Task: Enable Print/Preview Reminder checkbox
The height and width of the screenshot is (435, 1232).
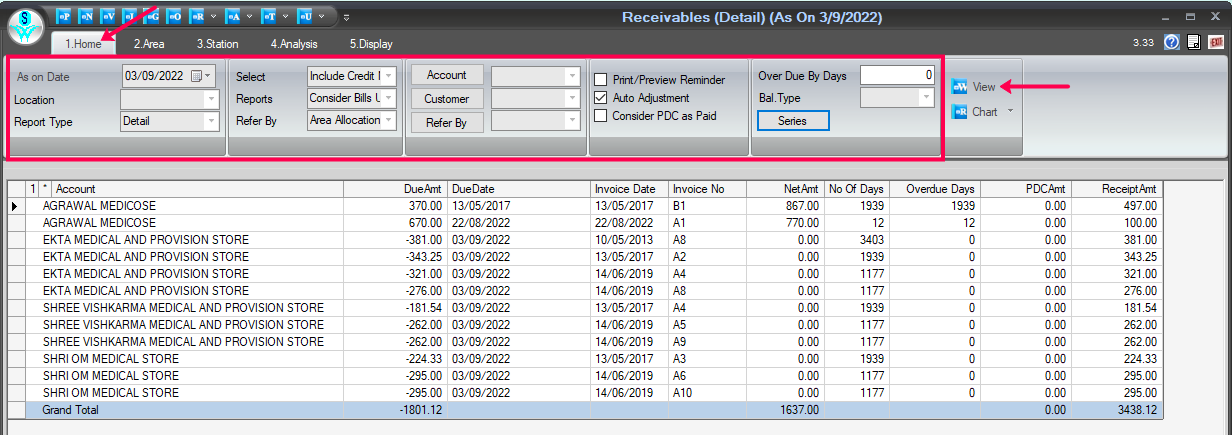Action: [x=601, y=80]
